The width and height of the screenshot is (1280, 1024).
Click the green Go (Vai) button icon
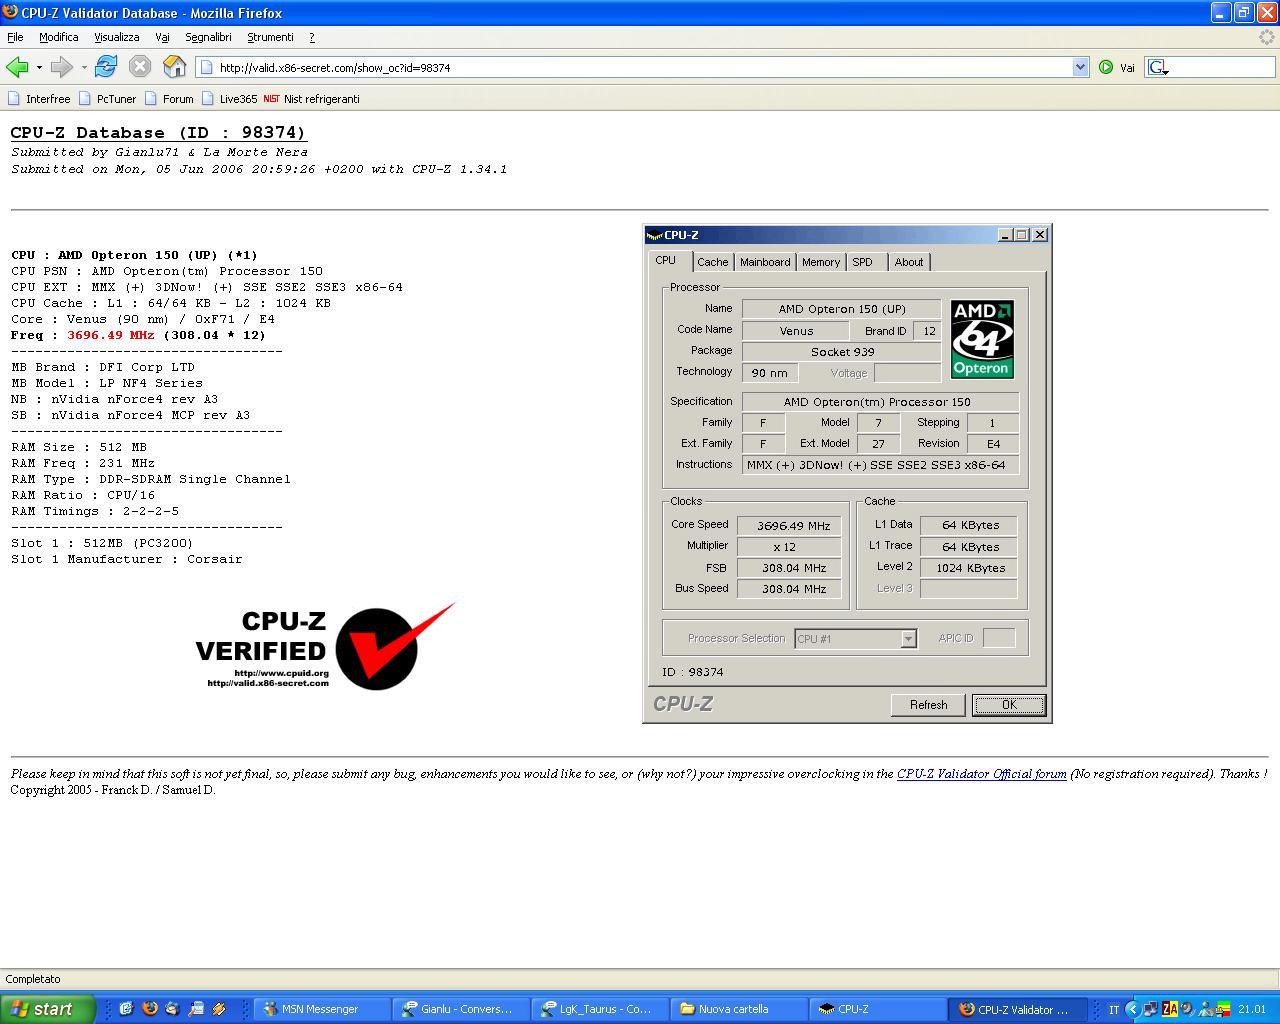[1106, 67]
